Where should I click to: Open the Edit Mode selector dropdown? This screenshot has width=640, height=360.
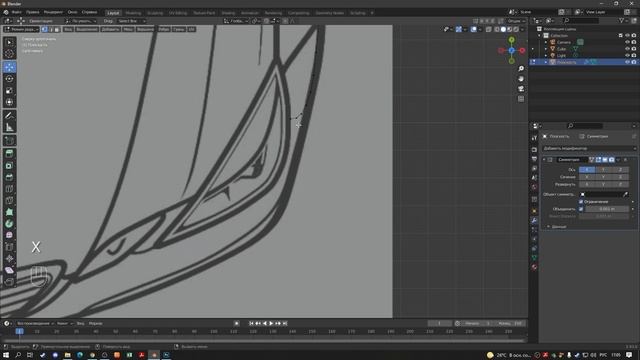tap(21, 29)
